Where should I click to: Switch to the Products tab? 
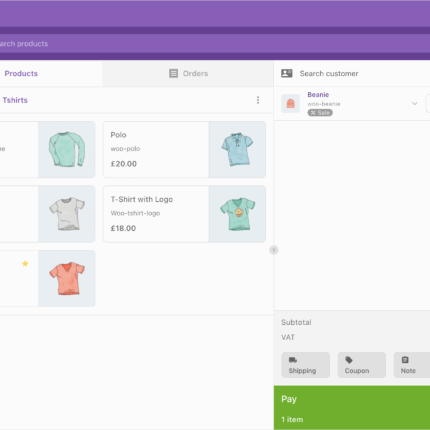point(21,73)
